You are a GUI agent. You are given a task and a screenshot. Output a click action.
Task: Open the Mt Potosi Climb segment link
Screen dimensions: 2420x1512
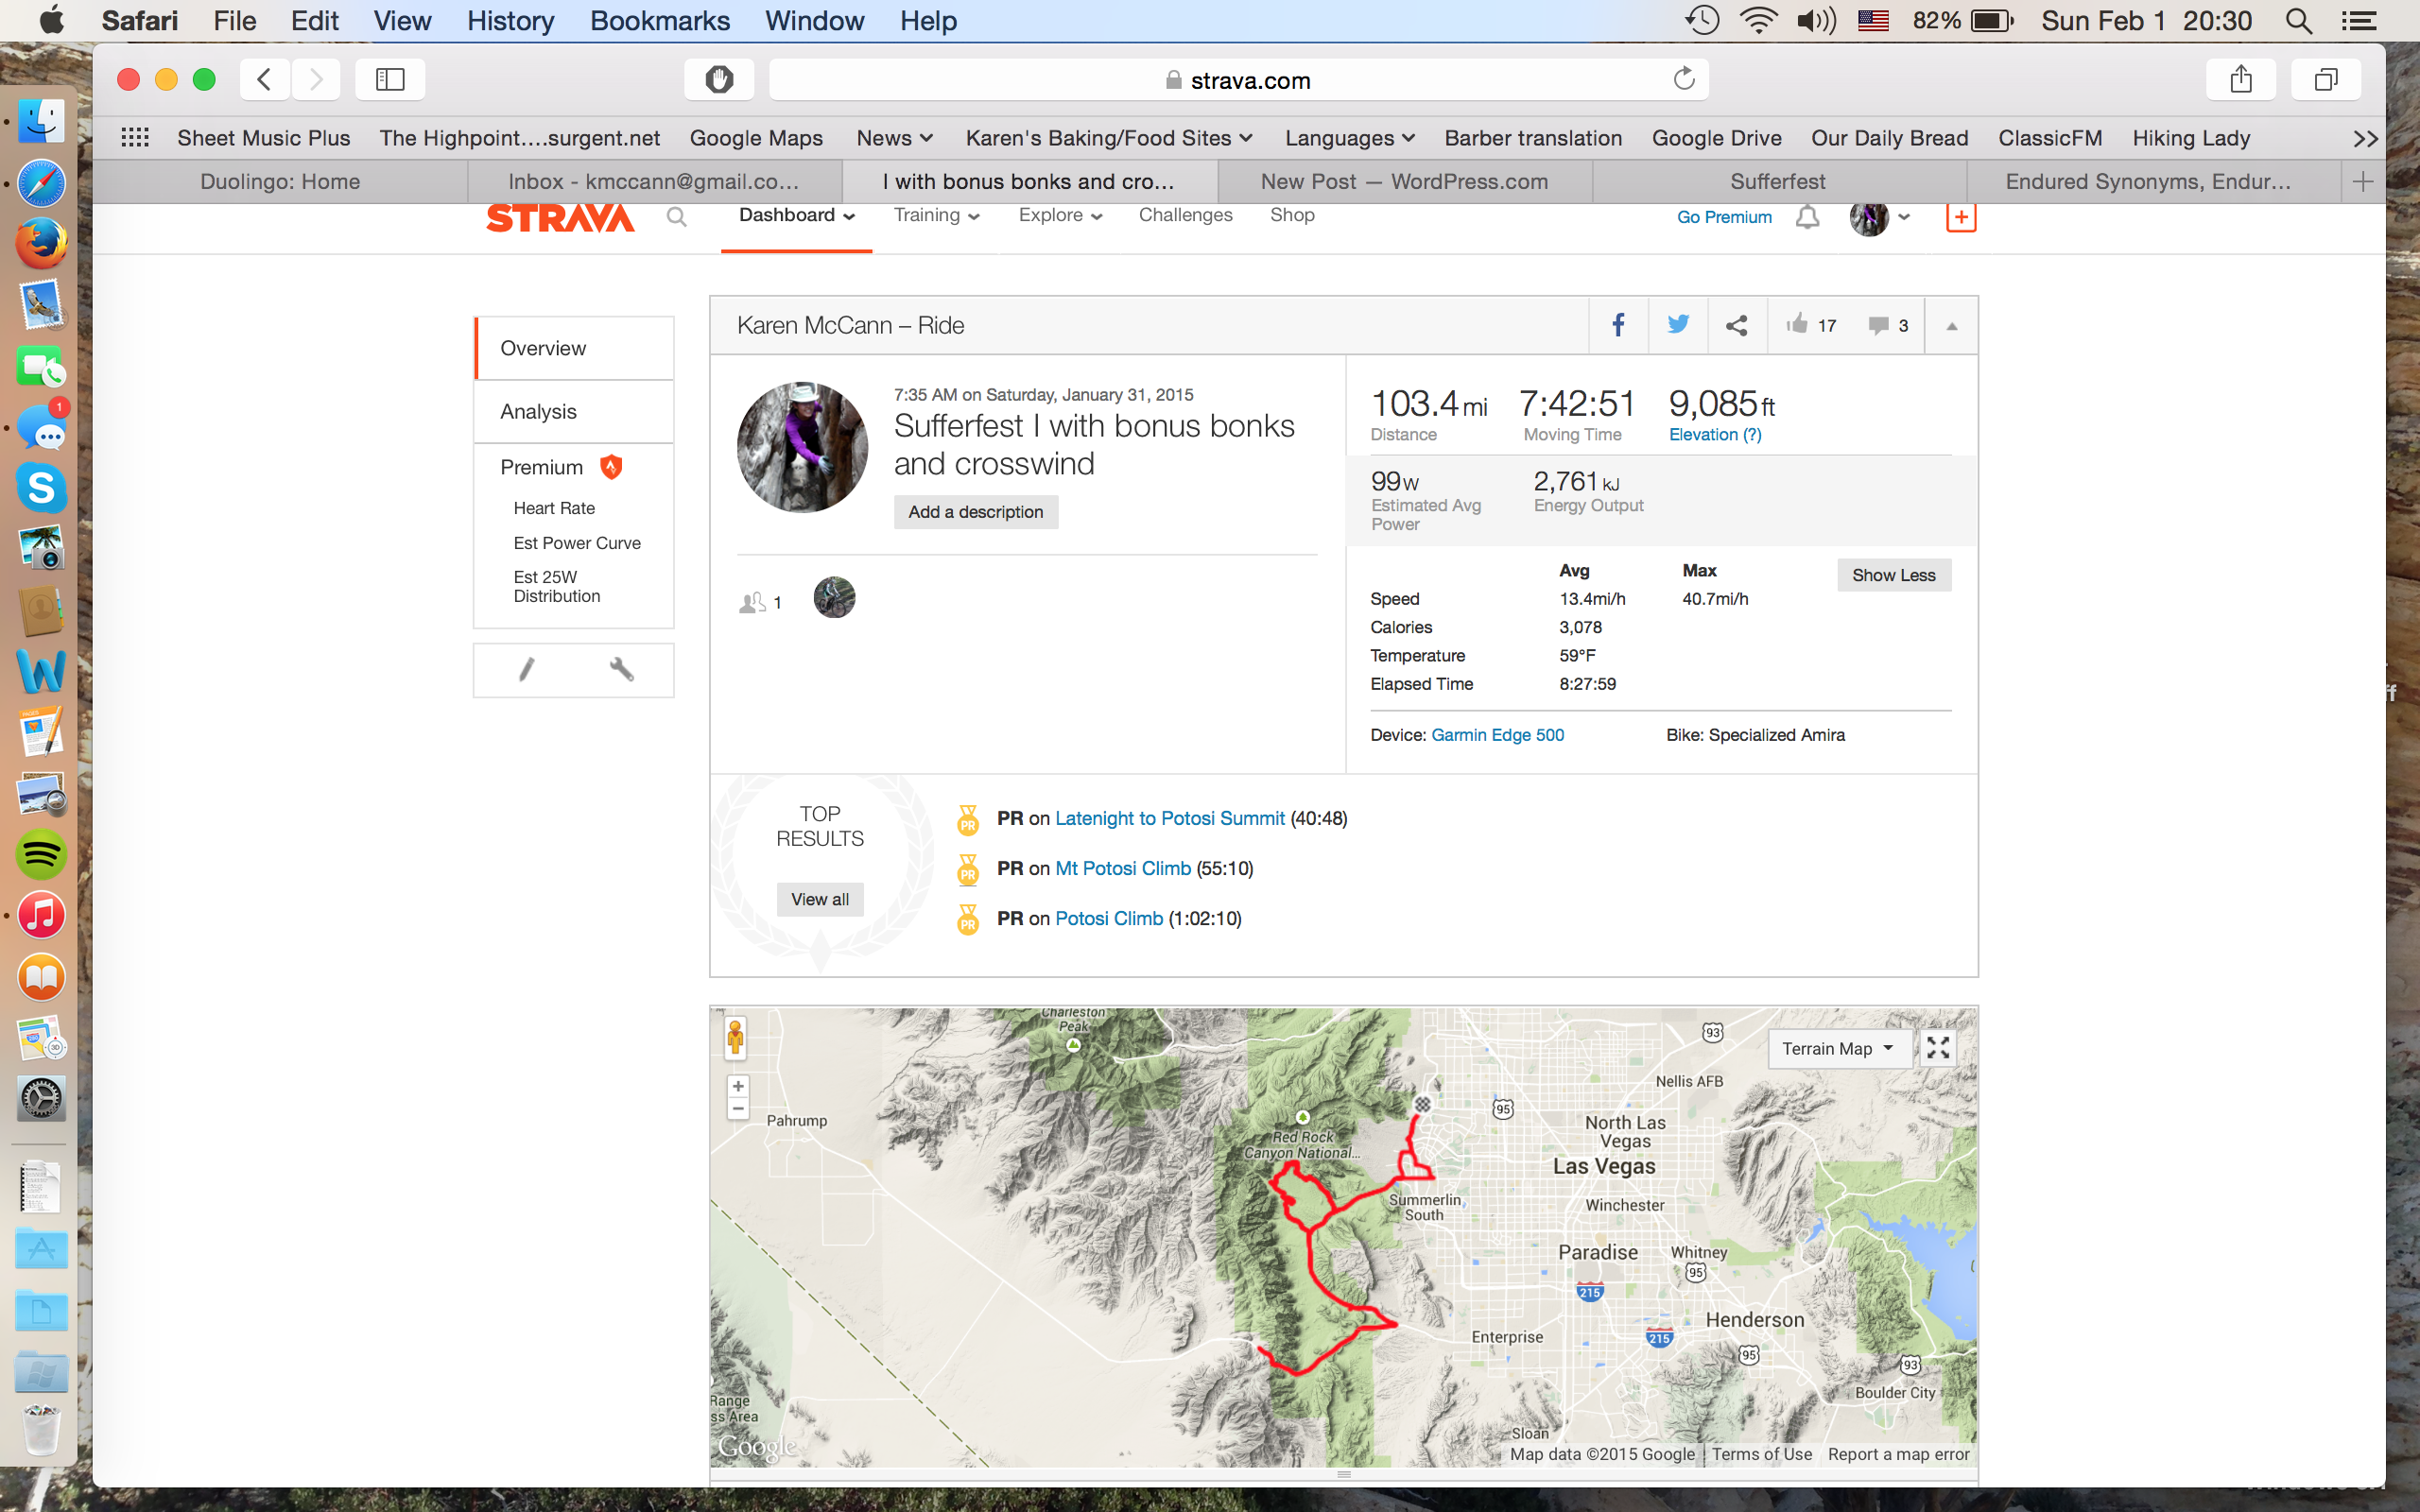(1122, 868)
